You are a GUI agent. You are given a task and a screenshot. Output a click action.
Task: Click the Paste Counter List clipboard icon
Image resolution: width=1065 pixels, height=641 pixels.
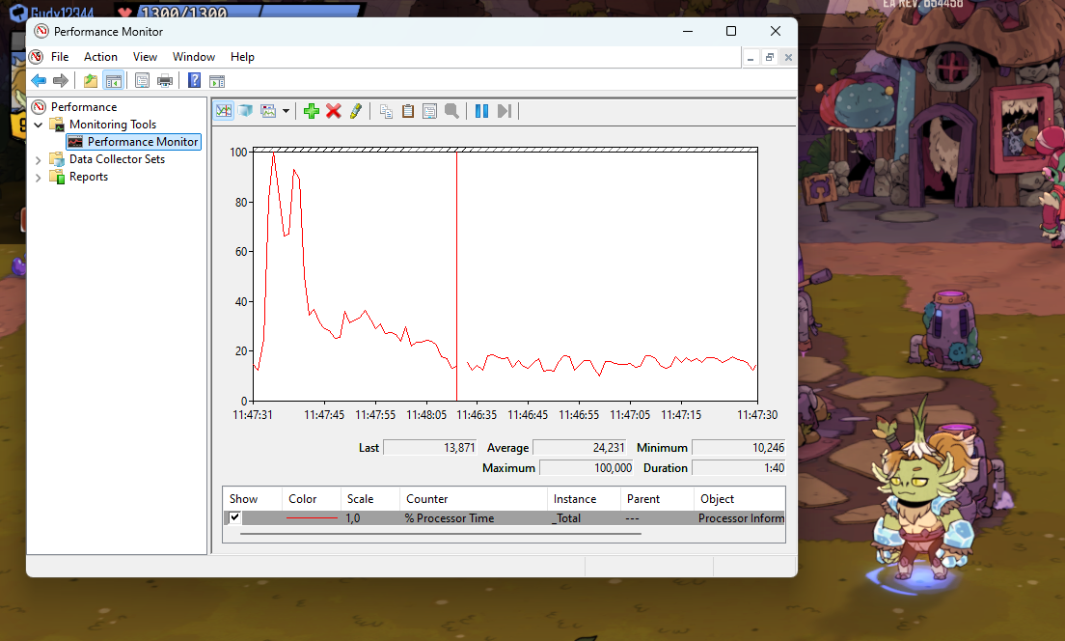pos(408,111)
